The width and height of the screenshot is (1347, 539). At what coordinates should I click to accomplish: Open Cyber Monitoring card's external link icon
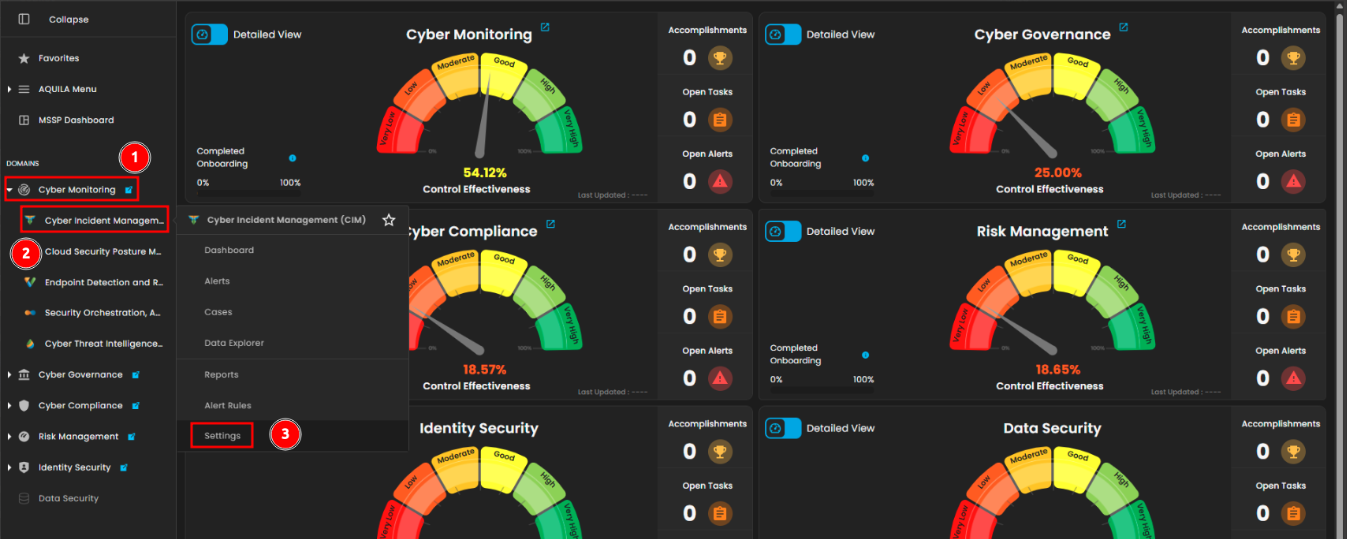pyautogui.click(x=545, y=27)
